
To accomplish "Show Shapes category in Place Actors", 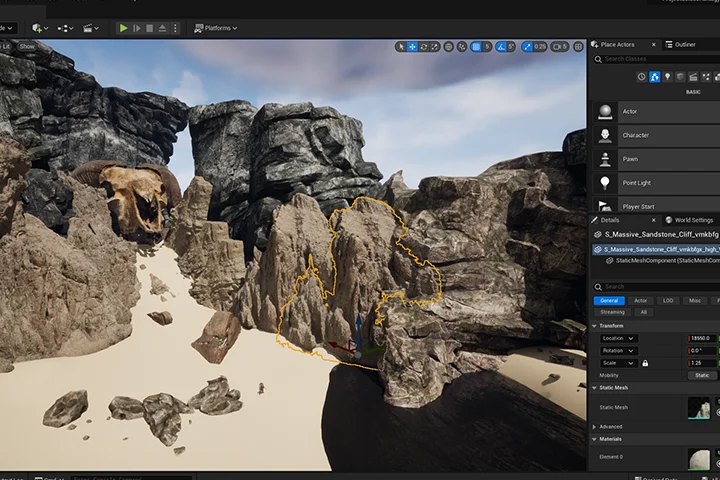I will [x=680, y=77].
